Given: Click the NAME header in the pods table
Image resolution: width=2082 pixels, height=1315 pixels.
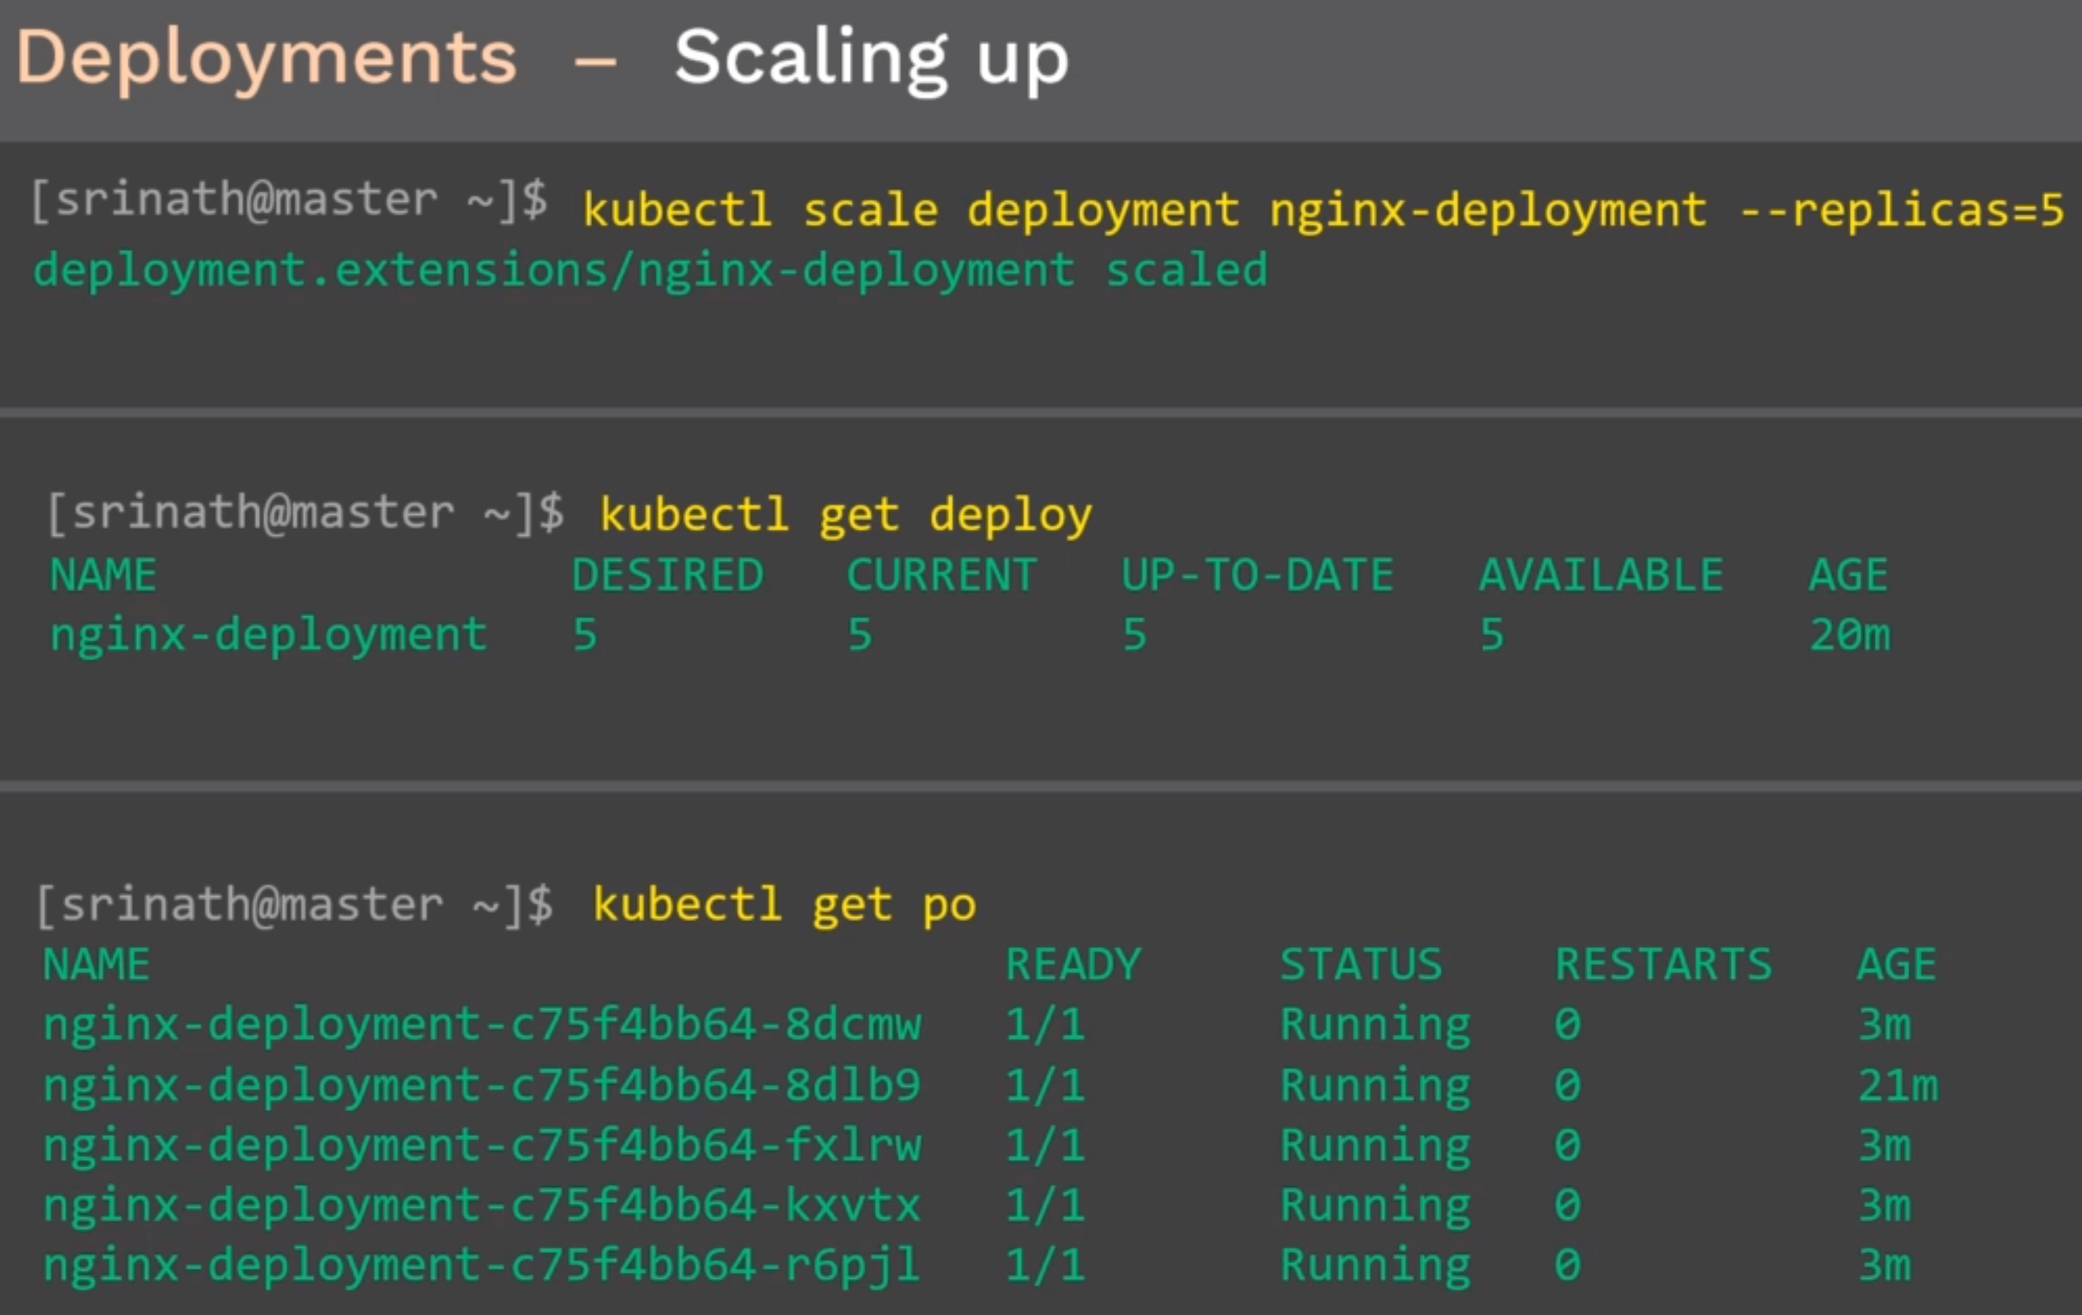Looking at the screenshot, I should point(96,965).
